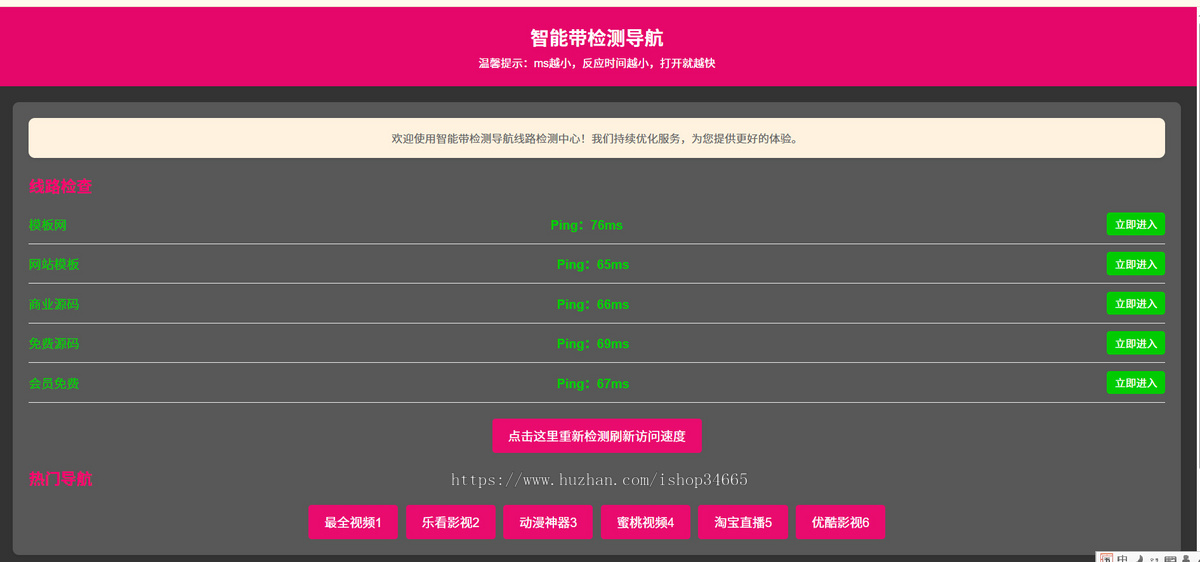This screenshot has height=562, width=1200.
Task: Click the 优酷影视6 button
Action: tap(841, 522)
